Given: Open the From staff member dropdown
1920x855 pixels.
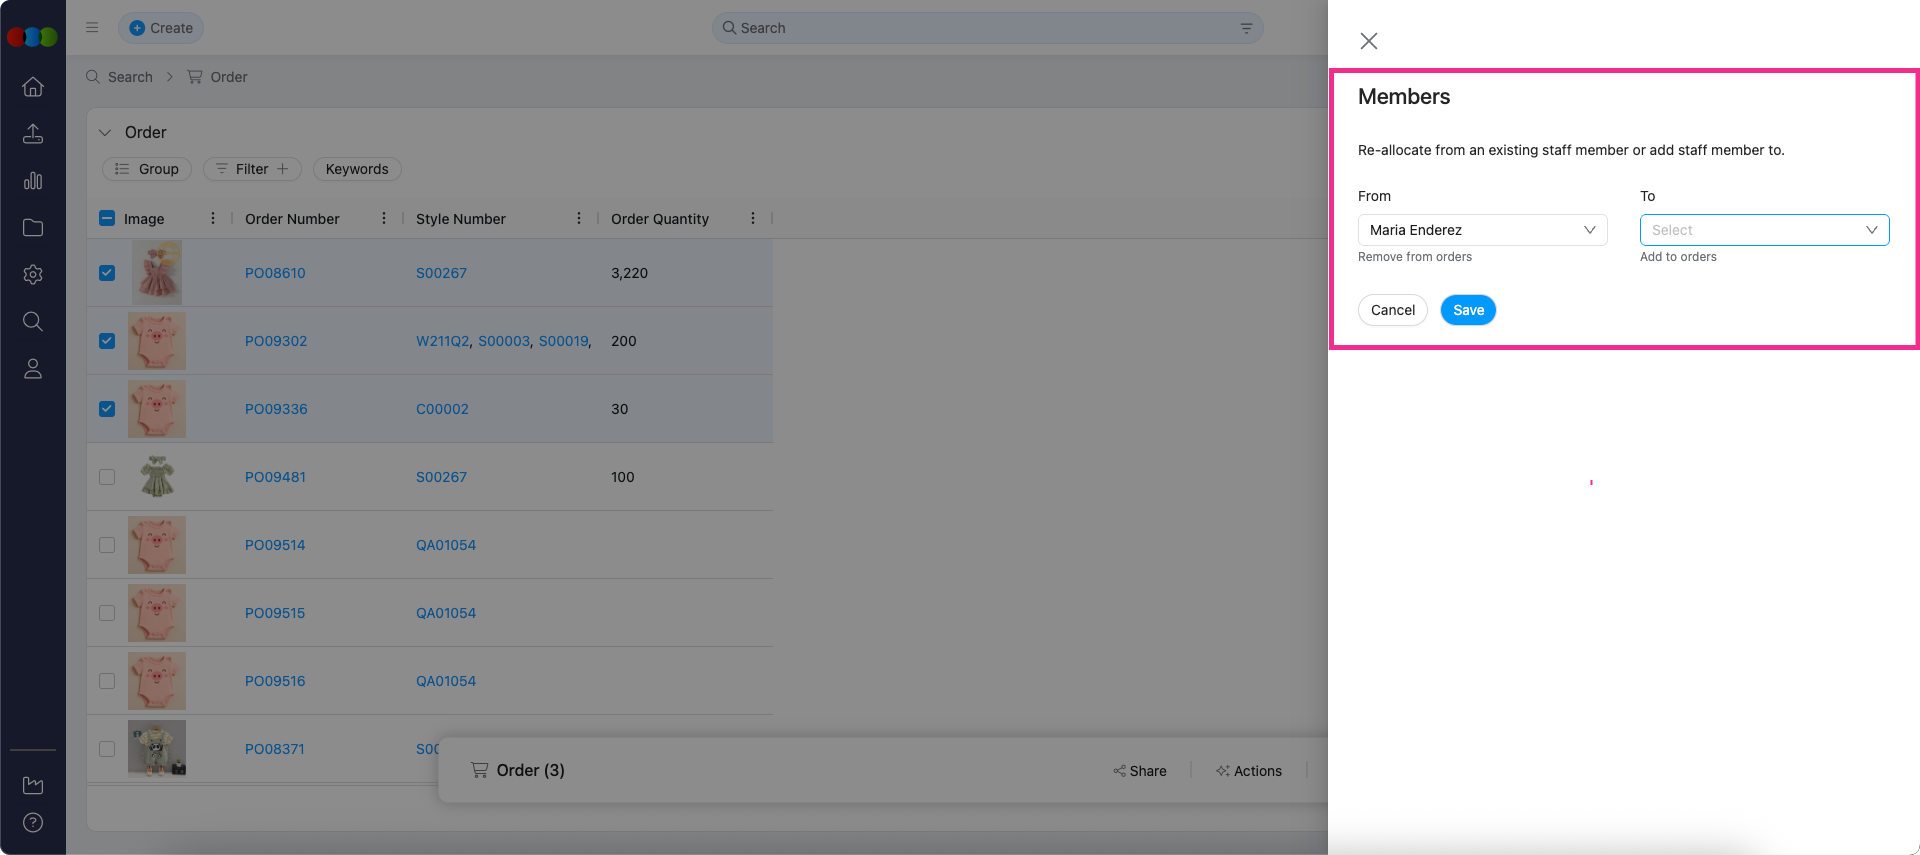Looking at the screenshot, I should [x=1482, y=230].
